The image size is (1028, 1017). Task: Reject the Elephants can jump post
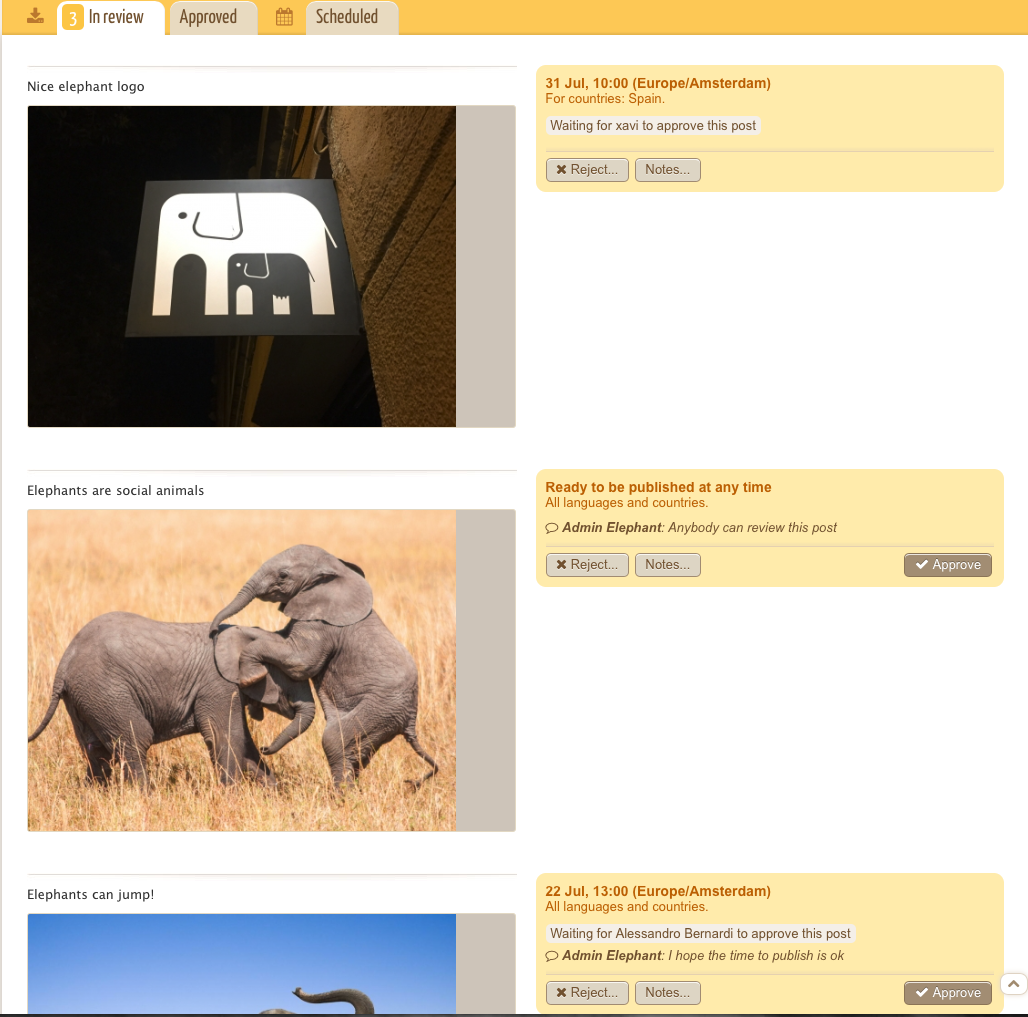(587, 993)
